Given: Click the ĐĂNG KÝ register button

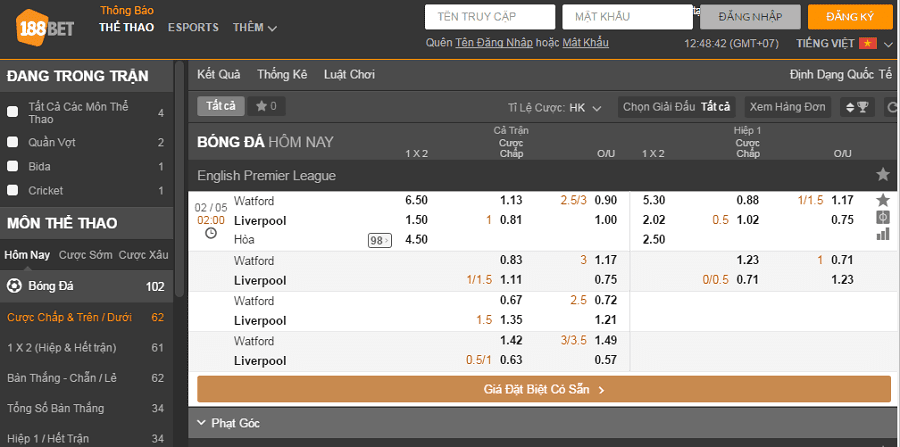Looking at the screenshot, I should pyautogui.click(x=850, y=17).
